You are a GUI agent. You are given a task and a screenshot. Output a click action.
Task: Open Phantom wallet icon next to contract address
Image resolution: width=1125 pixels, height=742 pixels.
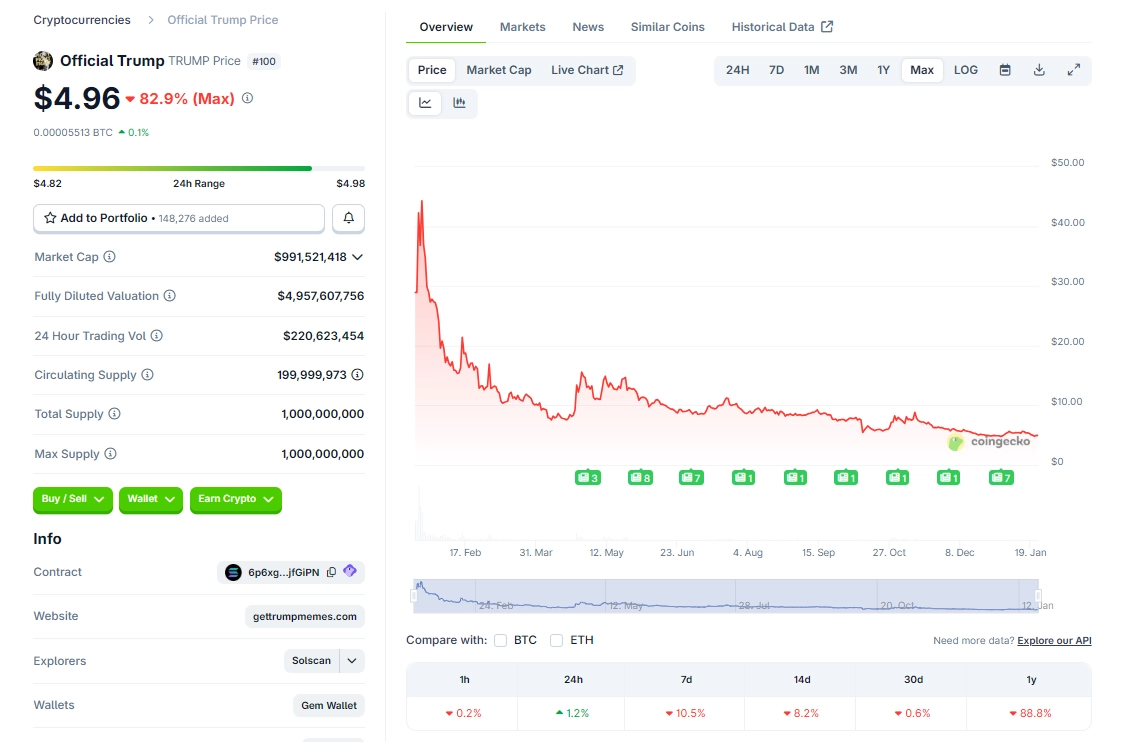coord(350,571)
